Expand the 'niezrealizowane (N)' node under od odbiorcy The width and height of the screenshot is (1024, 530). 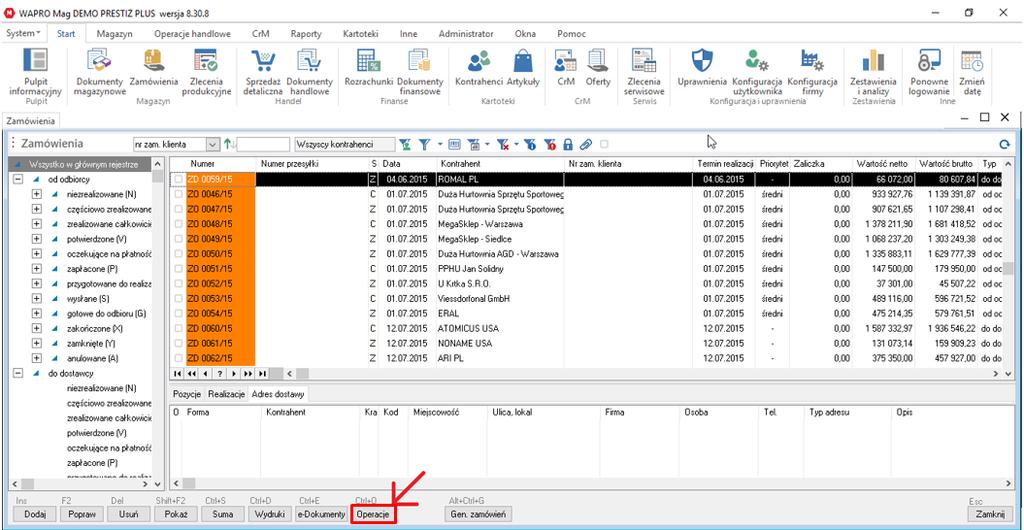pyautogui.click(x=37, y=194)
